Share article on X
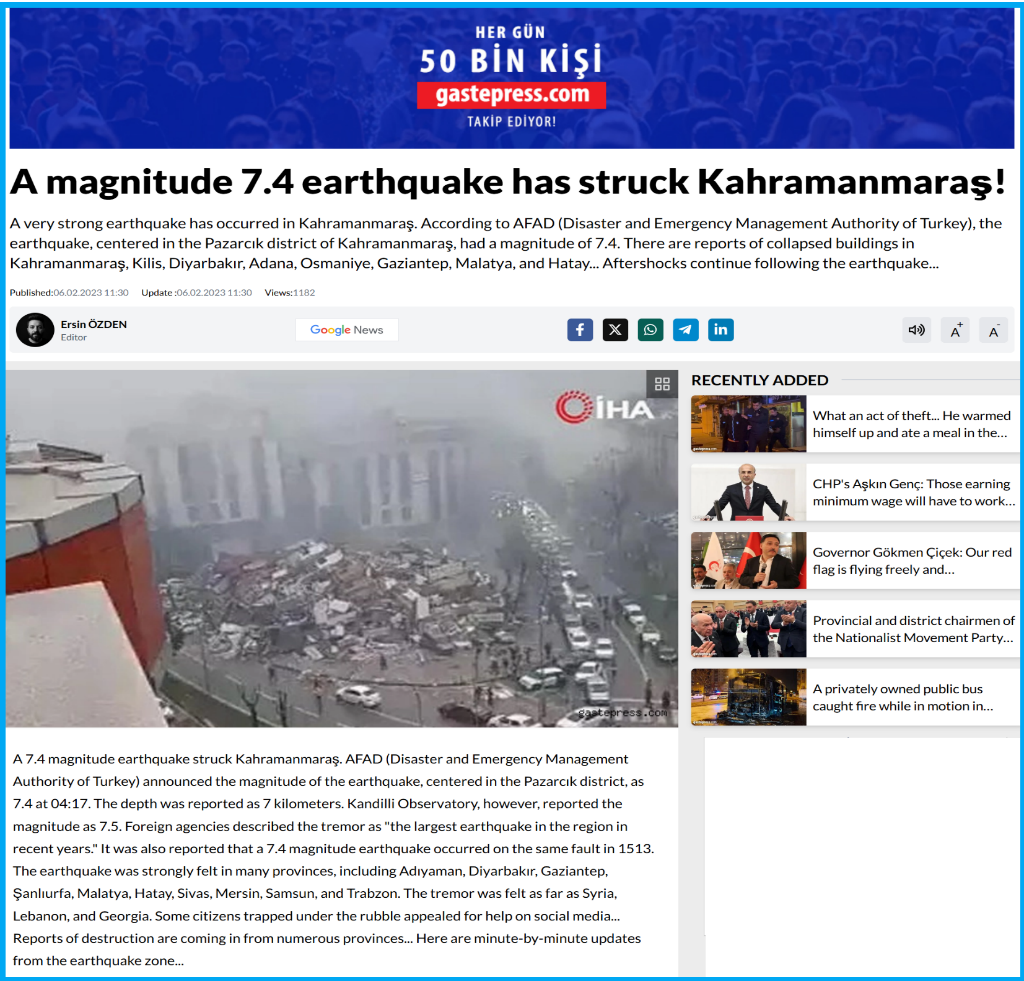The image size is (1024, 981). click(x=615, y=330)
